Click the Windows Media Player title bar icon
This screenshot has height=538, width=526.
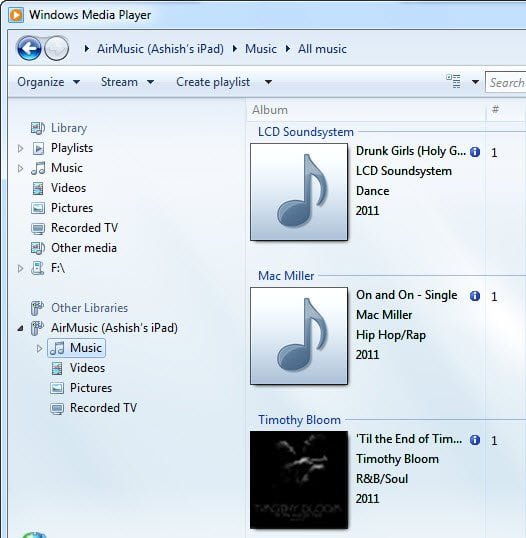click(x=16, y=15)
